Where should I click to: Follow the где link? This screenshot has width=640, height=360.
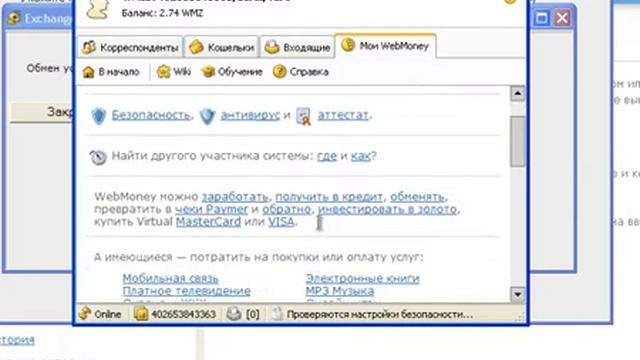(x=327, y=156)
